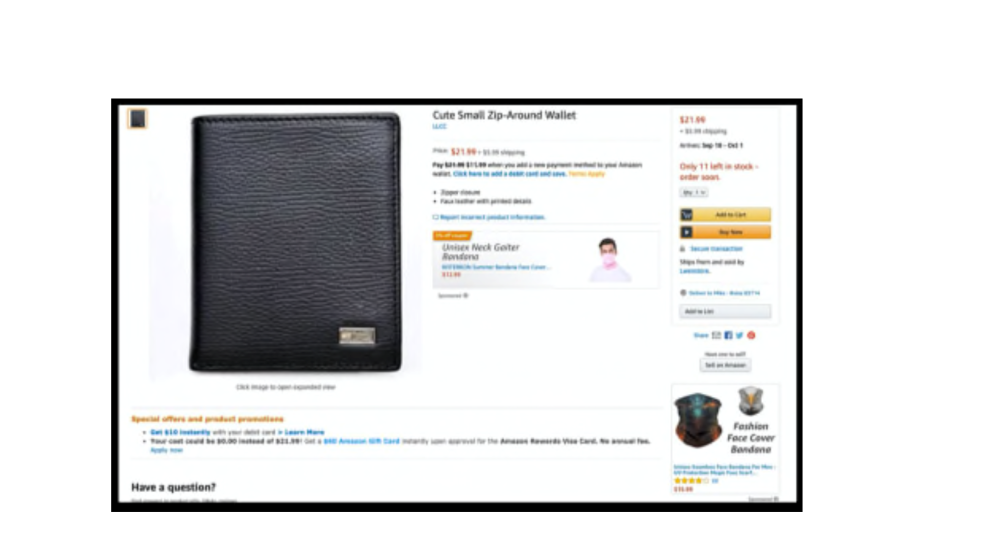Share the product on Twitter
The width and height of the screenshot is (1000, 546).
point(740,336)
